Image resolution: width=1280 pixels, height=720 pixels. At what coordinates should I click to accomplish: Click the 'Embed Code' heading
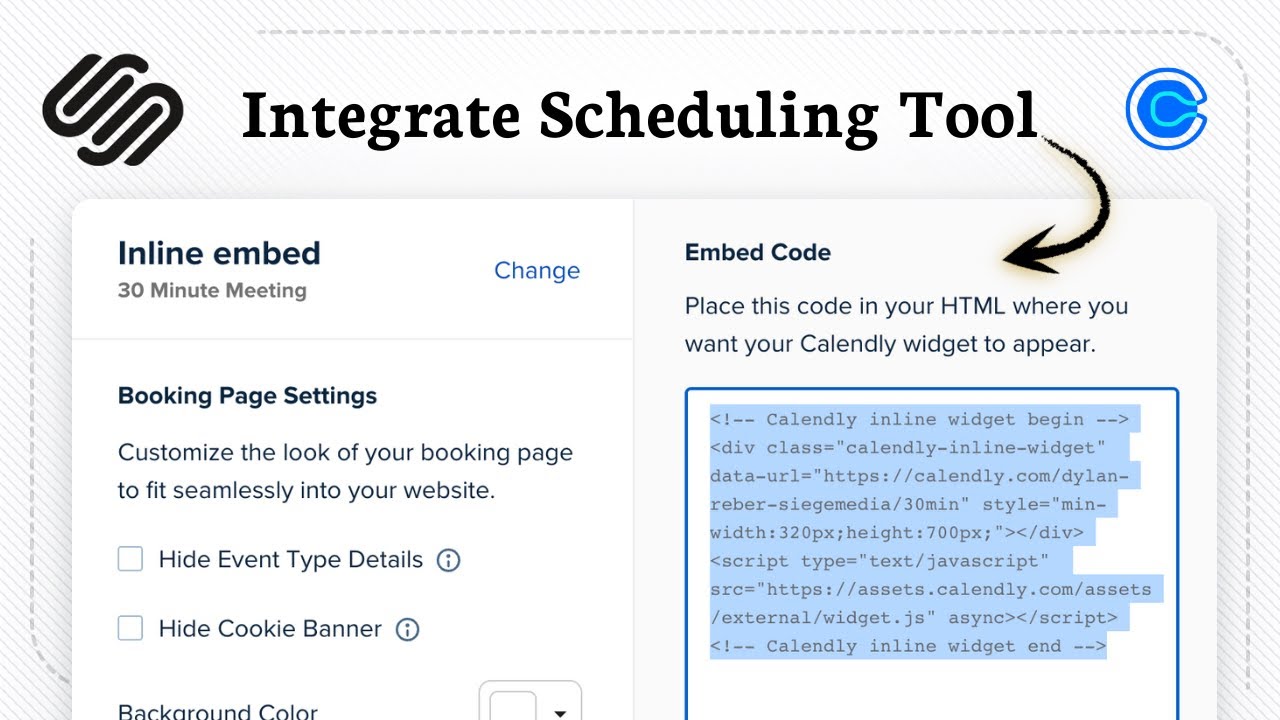pyautogui.click(x=758, y=253)
